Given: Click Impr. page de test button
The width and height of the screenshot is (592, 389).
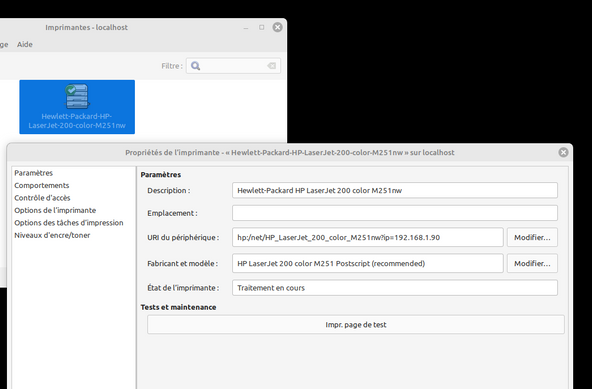Looking at the screenshot, I should click(x=356, y=325).
